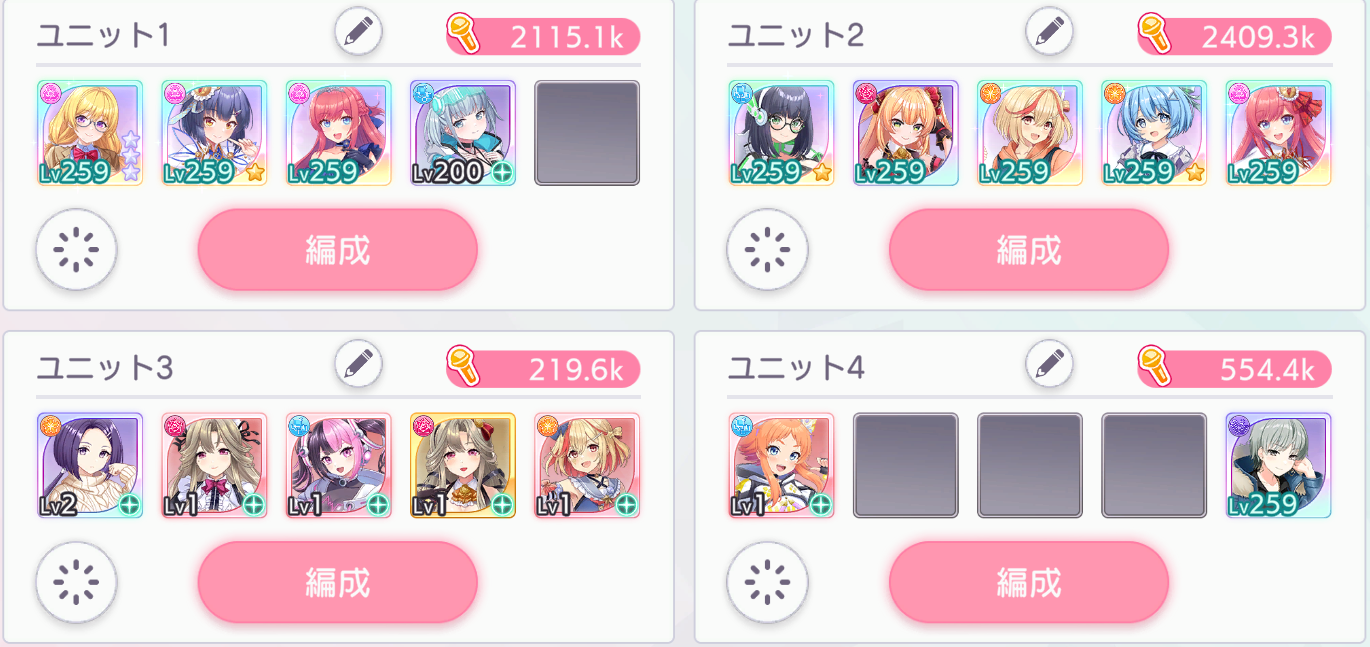The image size is (1370, 647).
Task: Tap the 編成 button in ユニット2
Action: [1029, 250]
